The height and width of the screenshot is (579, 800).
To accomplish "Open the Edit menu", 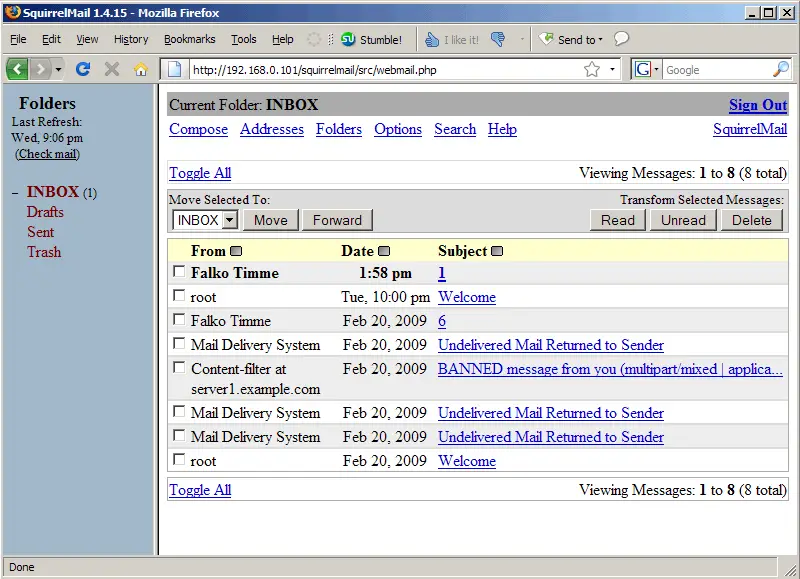I will pos(51,39).
